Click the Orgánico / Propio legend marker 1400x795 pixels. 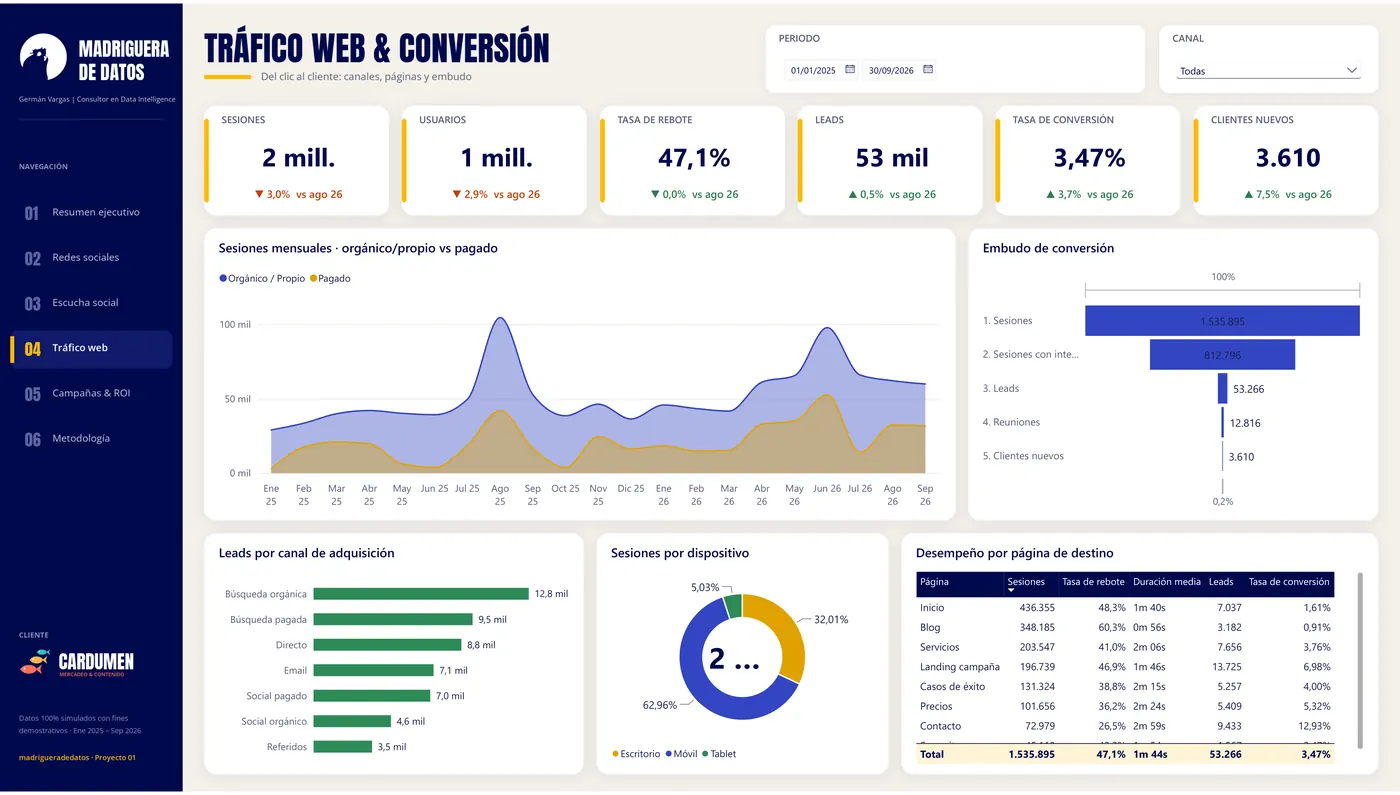[223, 279]
